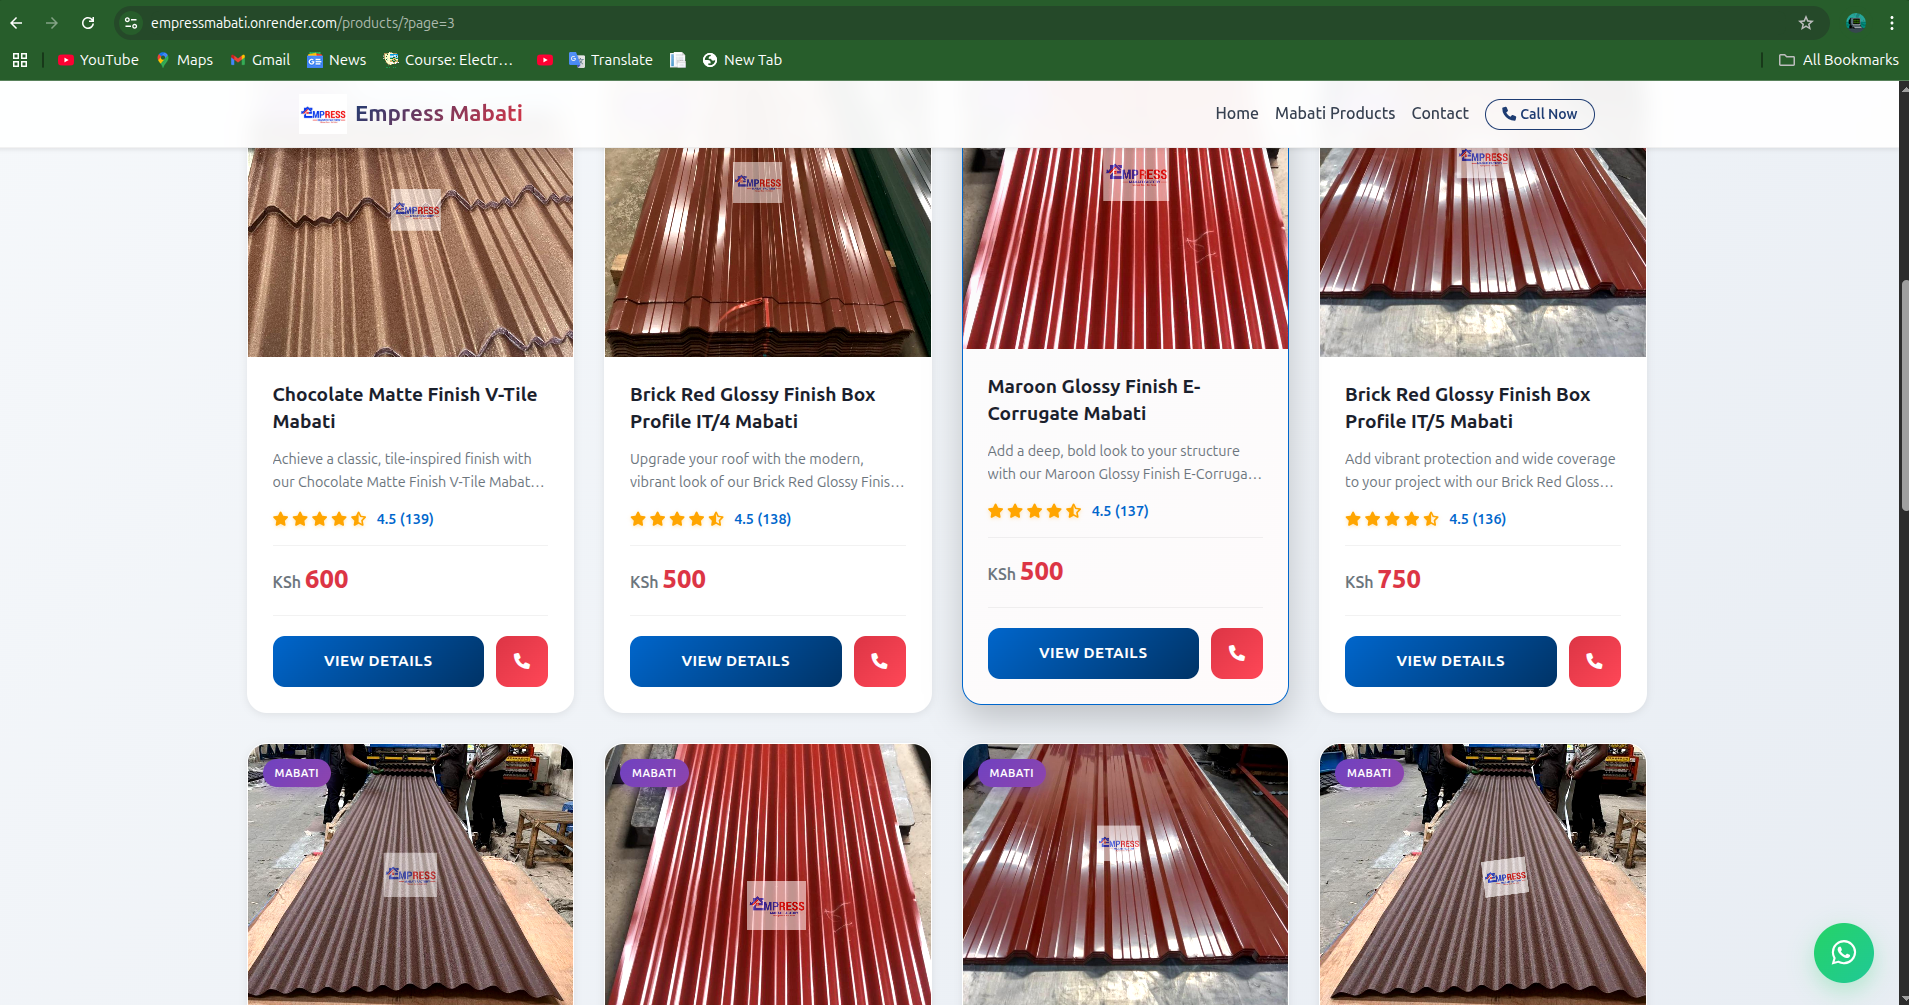This screenshot has height=1005, width=1909.
Task: Open Mabati Products menu item
Action: pyautogui.click(x=1334, y=114)
